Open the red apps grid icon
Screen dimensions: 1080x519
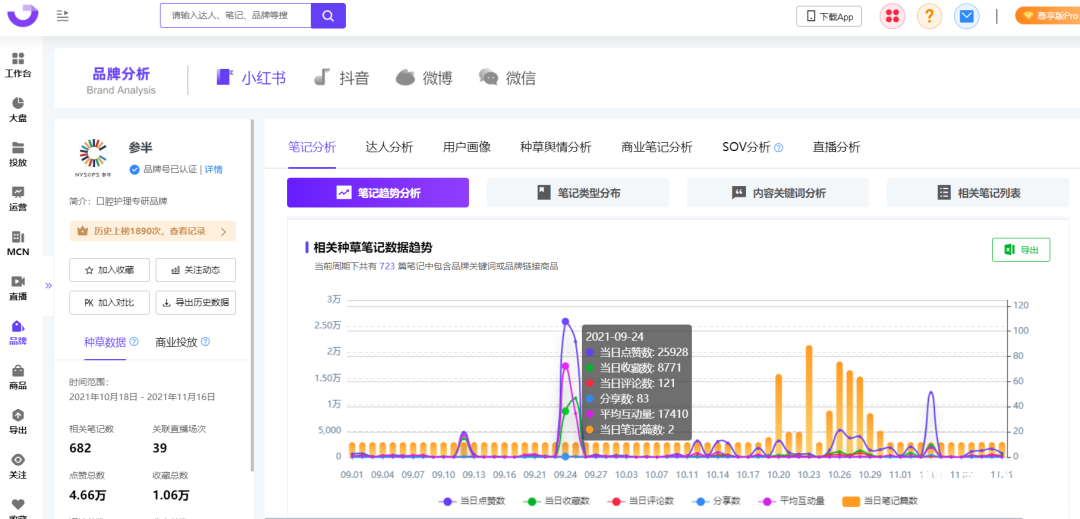click(x=892, y=16)
